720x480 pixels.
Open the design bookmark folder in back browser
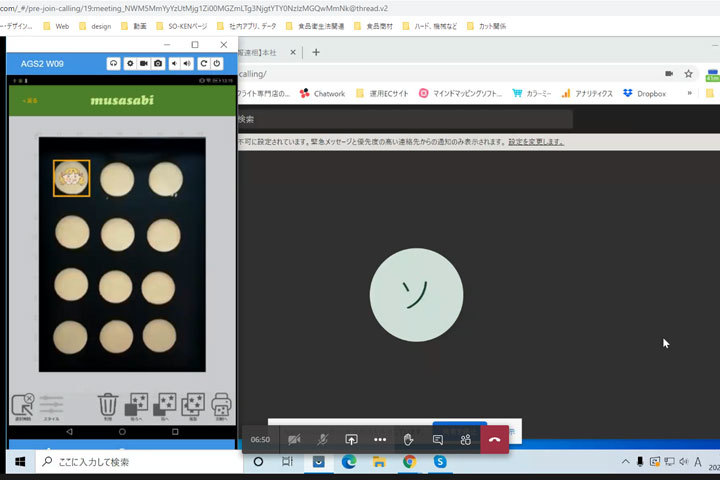pos(95,27)
